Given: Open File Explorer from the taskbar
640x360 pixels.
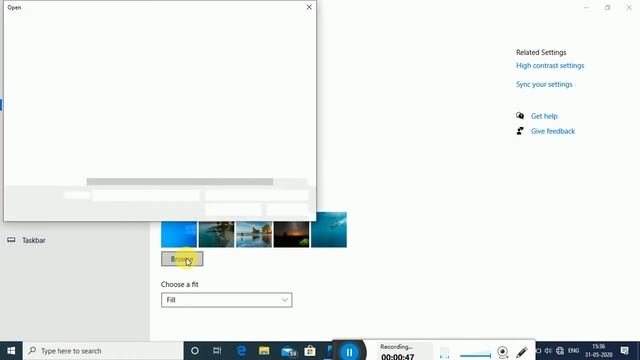Looking at the screenshot, I should click(264, 351).
